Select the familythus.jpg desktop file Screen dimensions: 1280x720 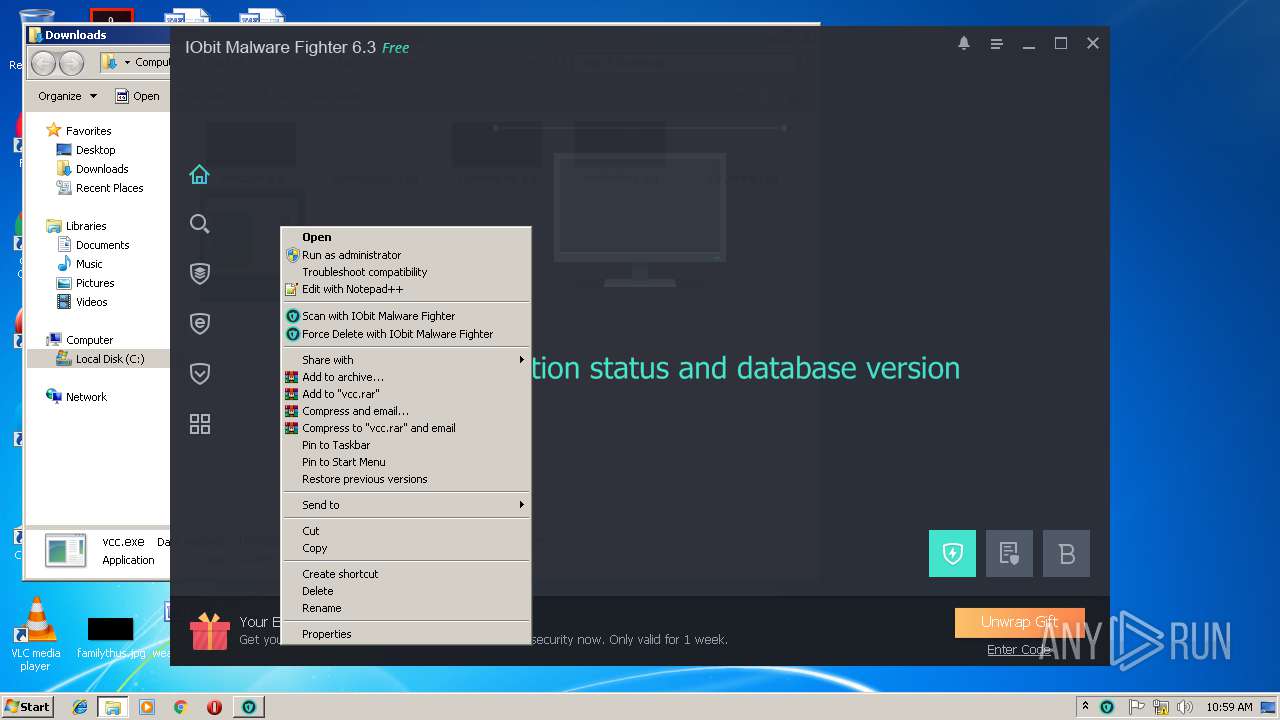point(110,637)
